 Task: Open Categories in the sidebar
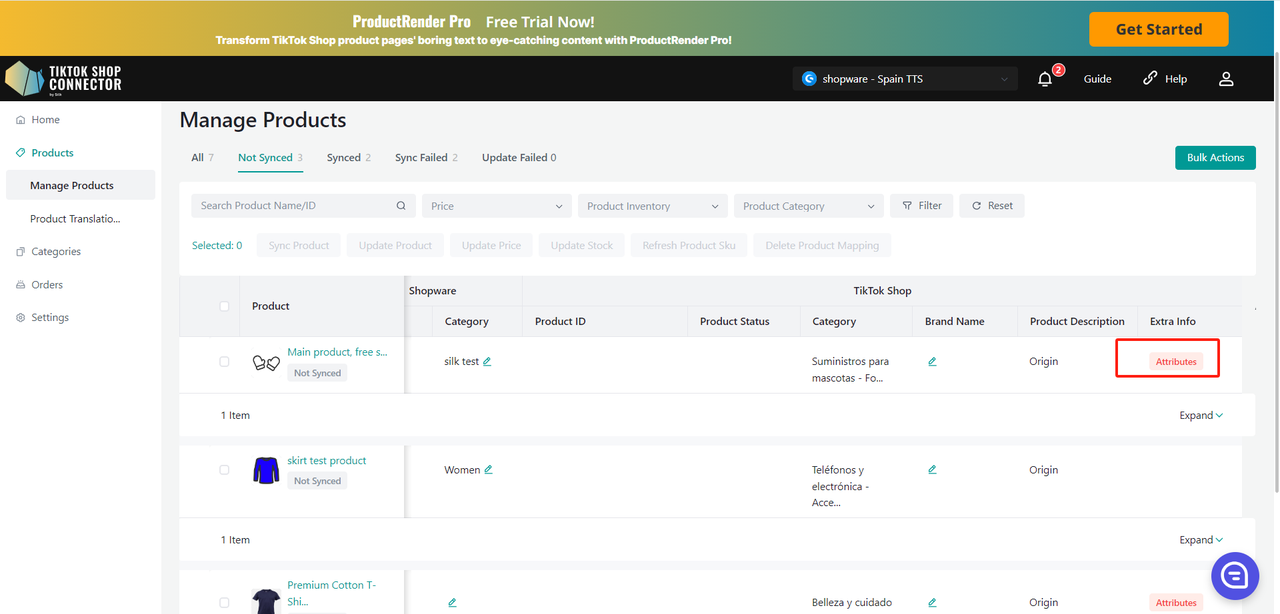click(56, 252)
